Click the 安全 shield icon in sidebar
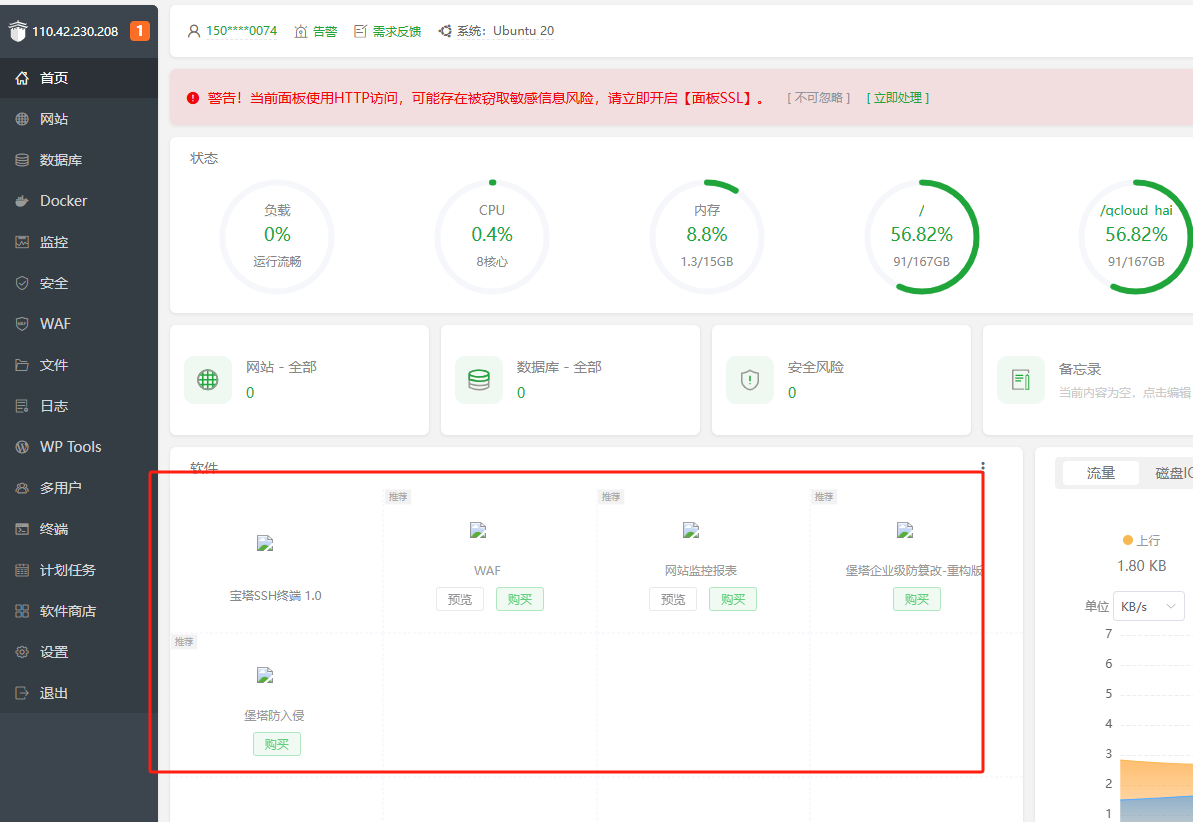The image size is (1193, 822). tap(22, 283)
